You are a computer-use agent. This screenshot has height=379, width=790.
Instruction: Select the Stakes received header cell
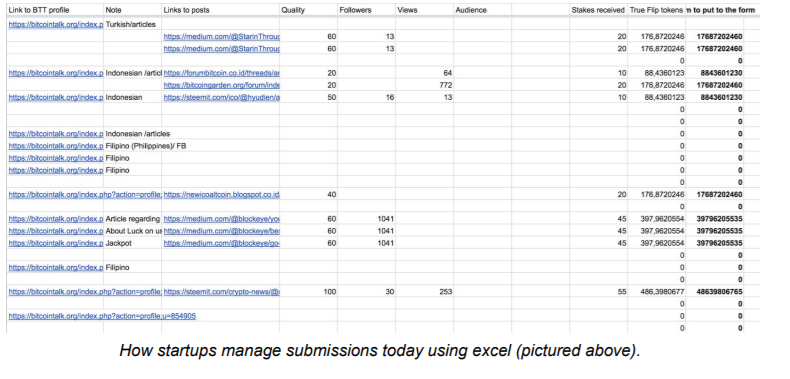[x=598, y=10]
